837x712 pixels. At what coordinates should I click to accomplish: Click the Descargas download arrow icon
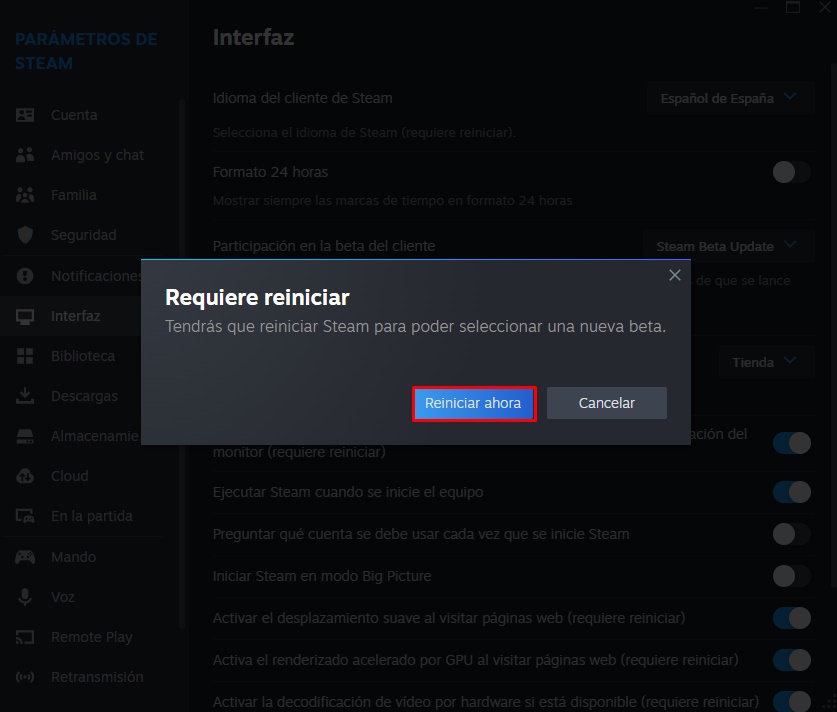(x=25, y=395)
